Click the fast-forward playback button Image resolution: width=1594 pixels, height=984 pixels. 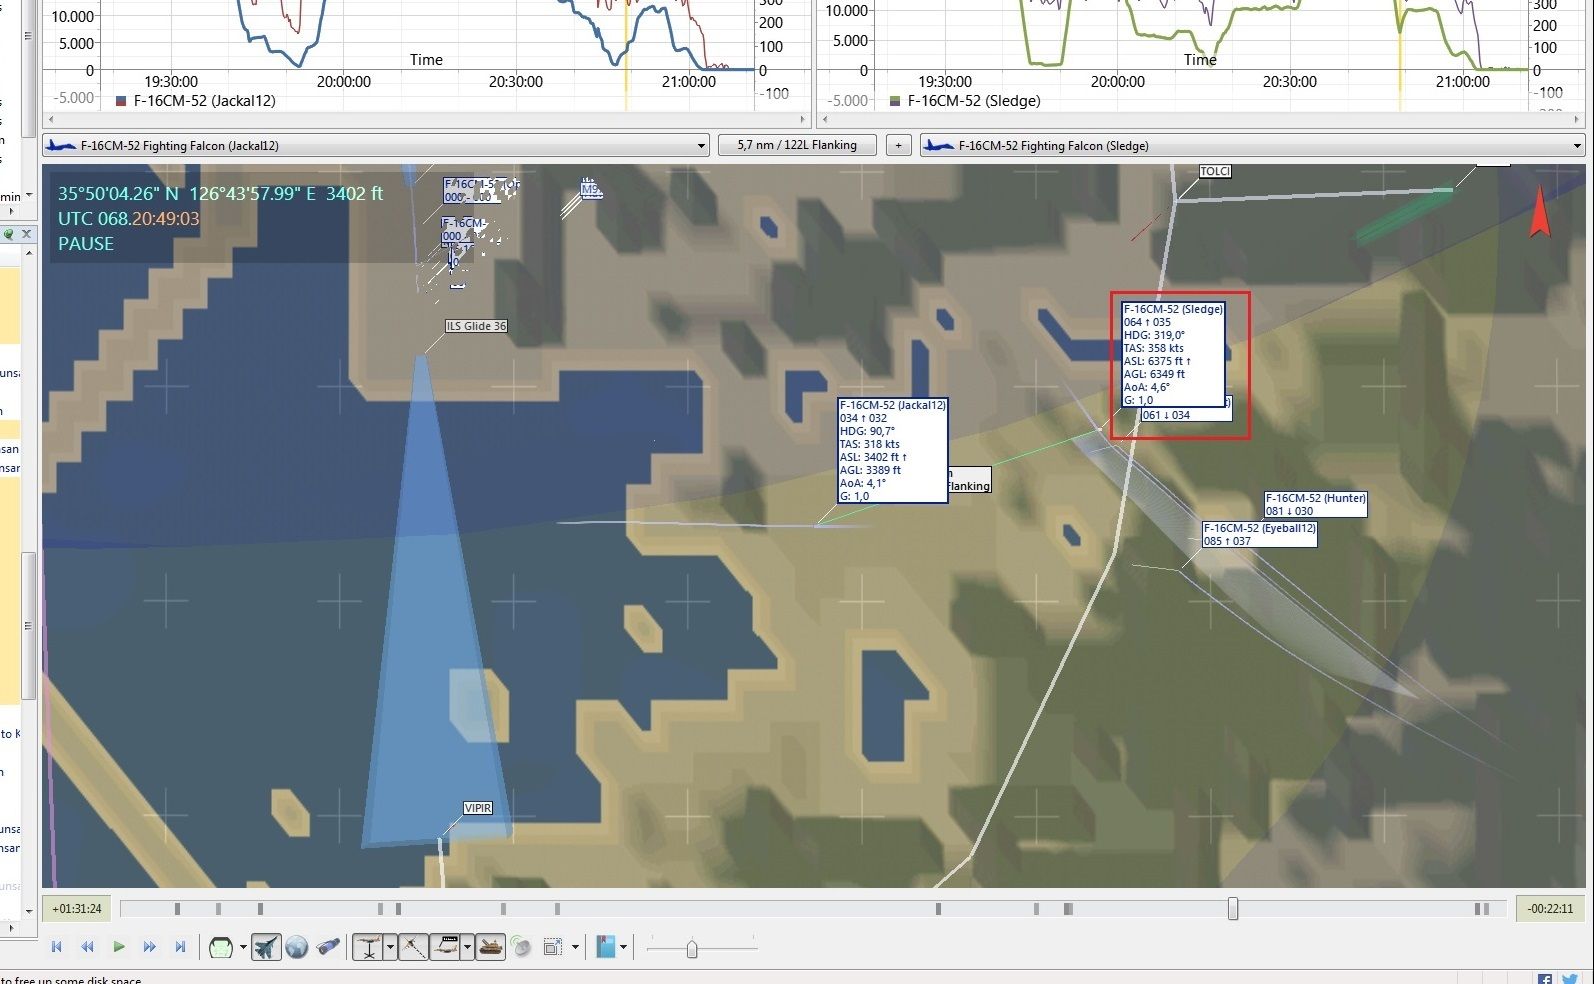[x=149, y=946]
